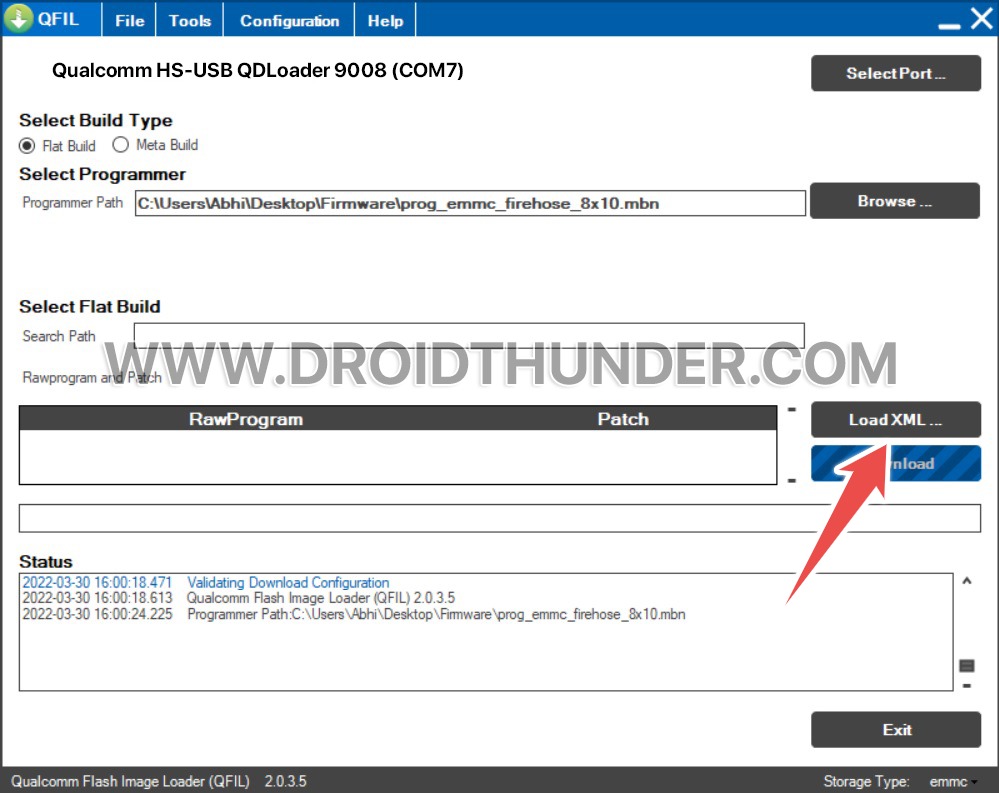Viewport: 999px width, 793px height.
Task: Open the Help menu
Action: pyautogui.click(x=384, y=19)
